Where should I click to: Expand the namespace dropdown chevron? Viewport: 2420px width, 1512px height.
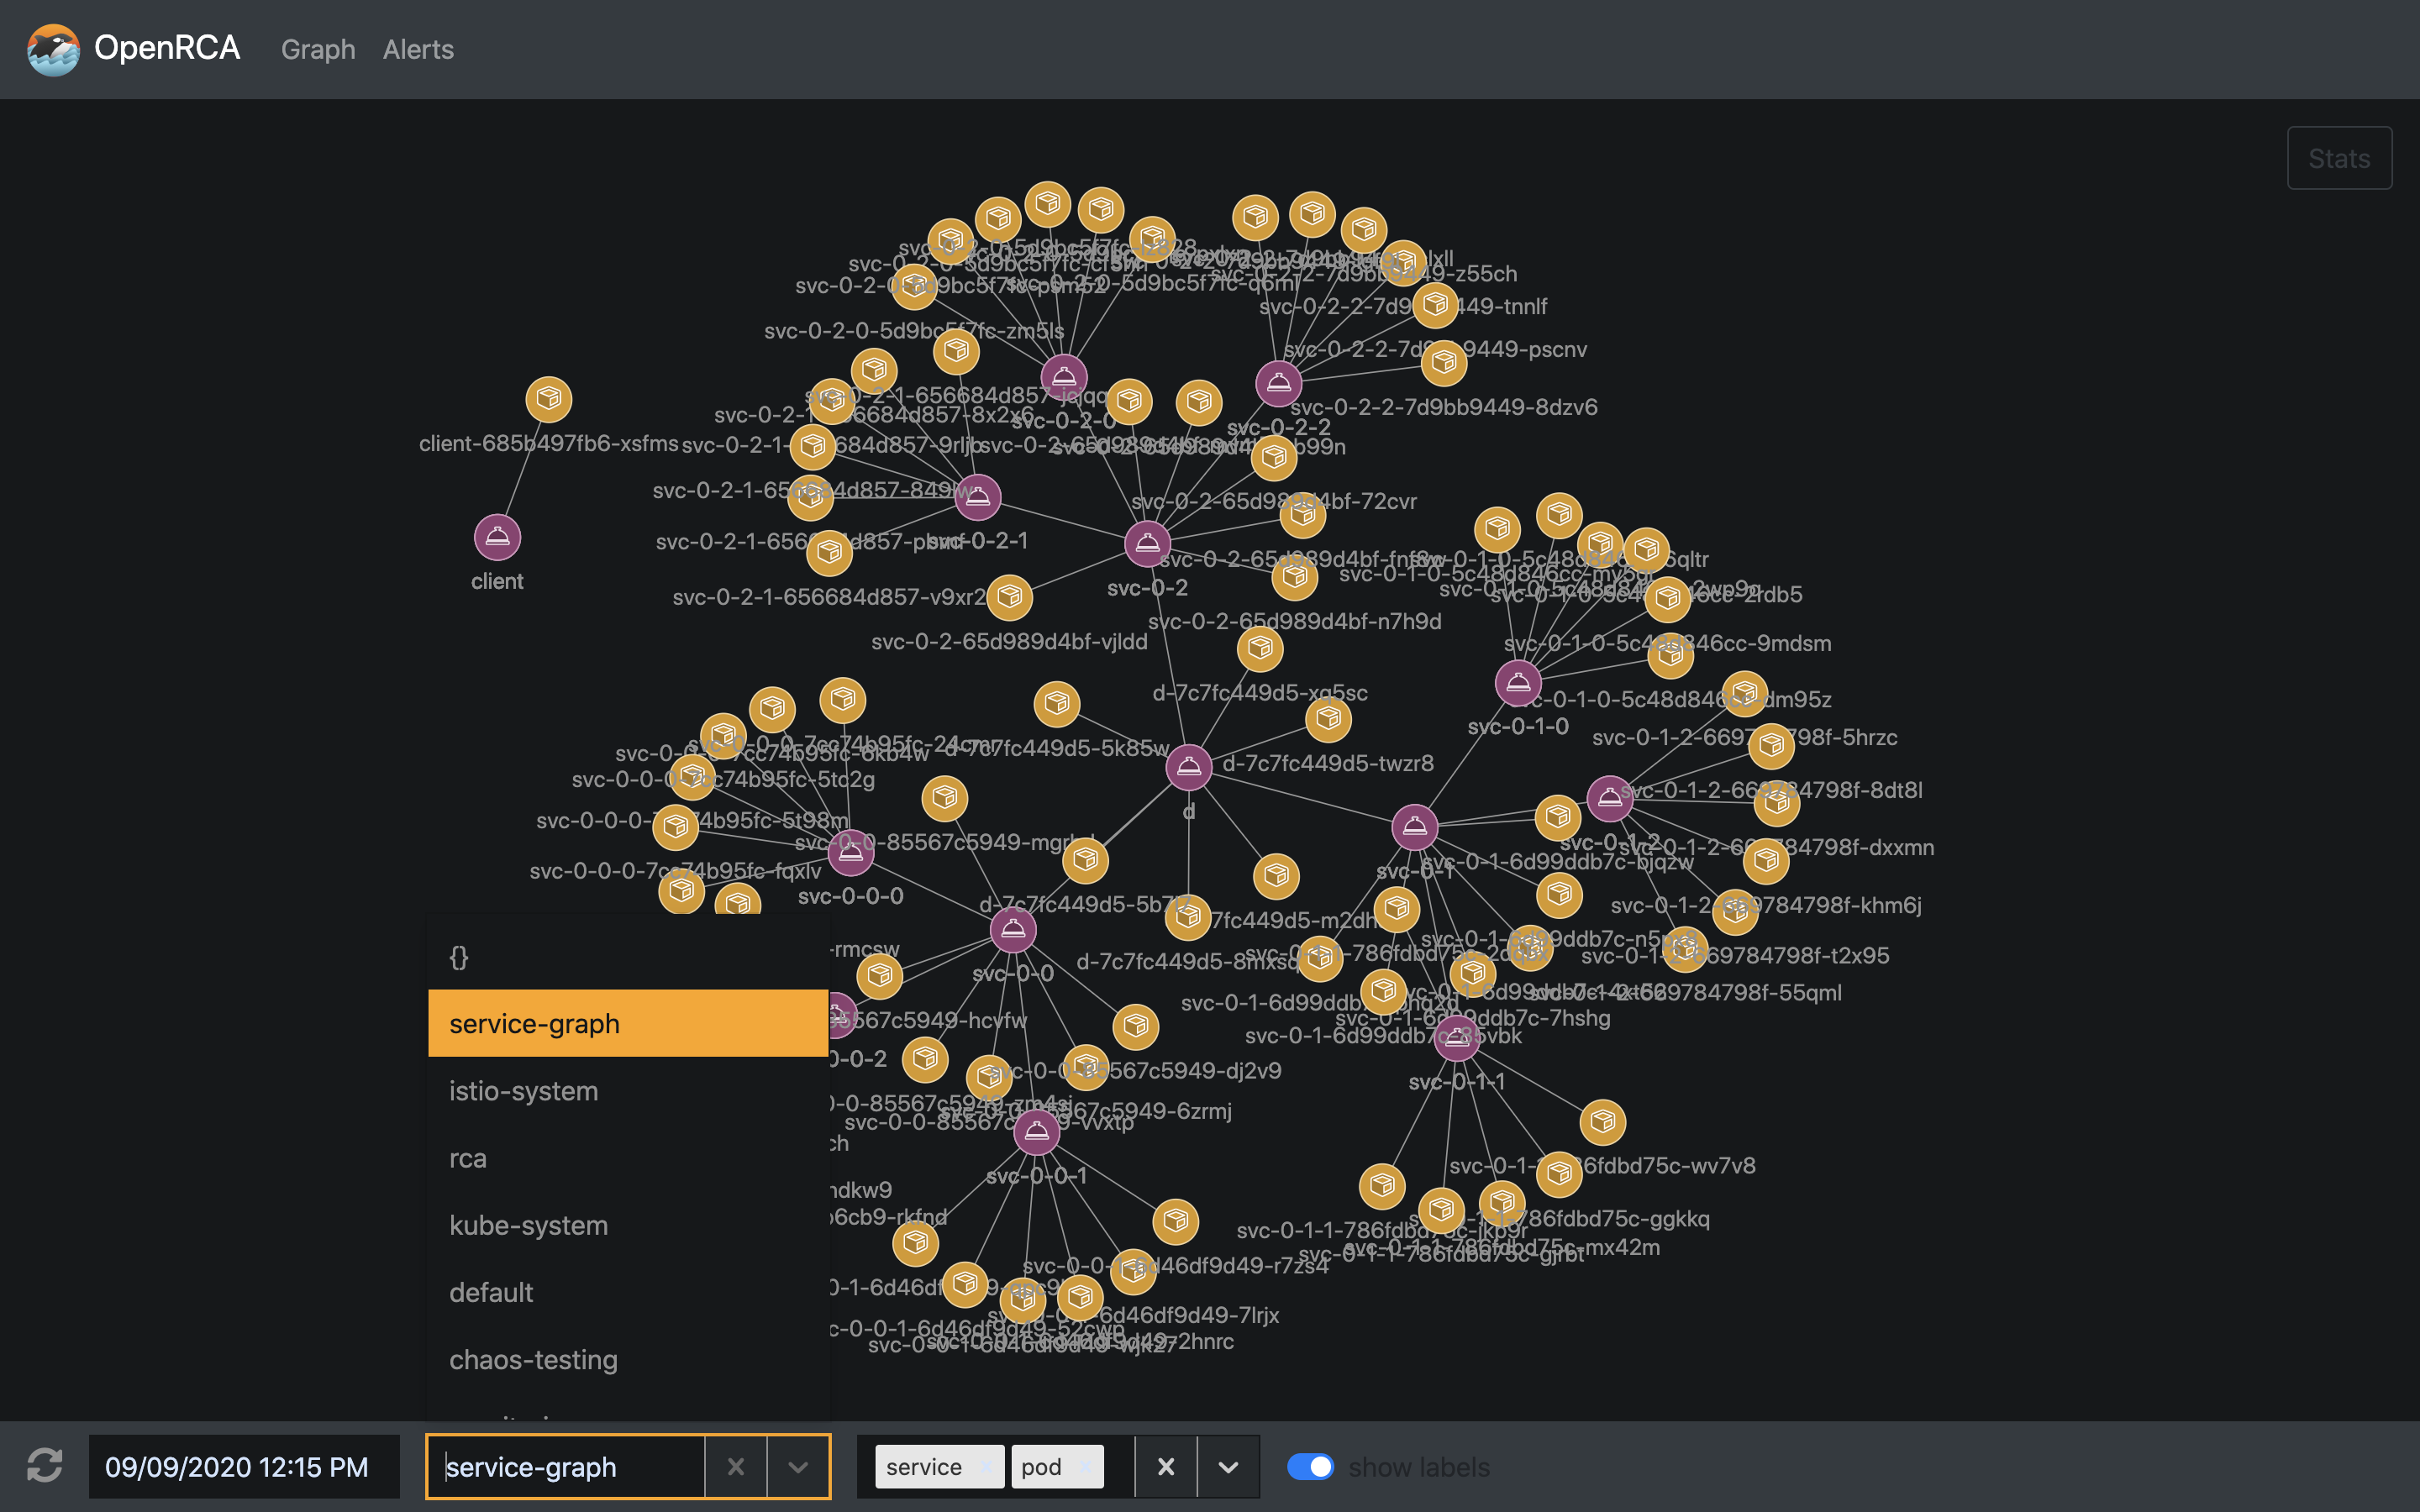tap(797, 1466)
